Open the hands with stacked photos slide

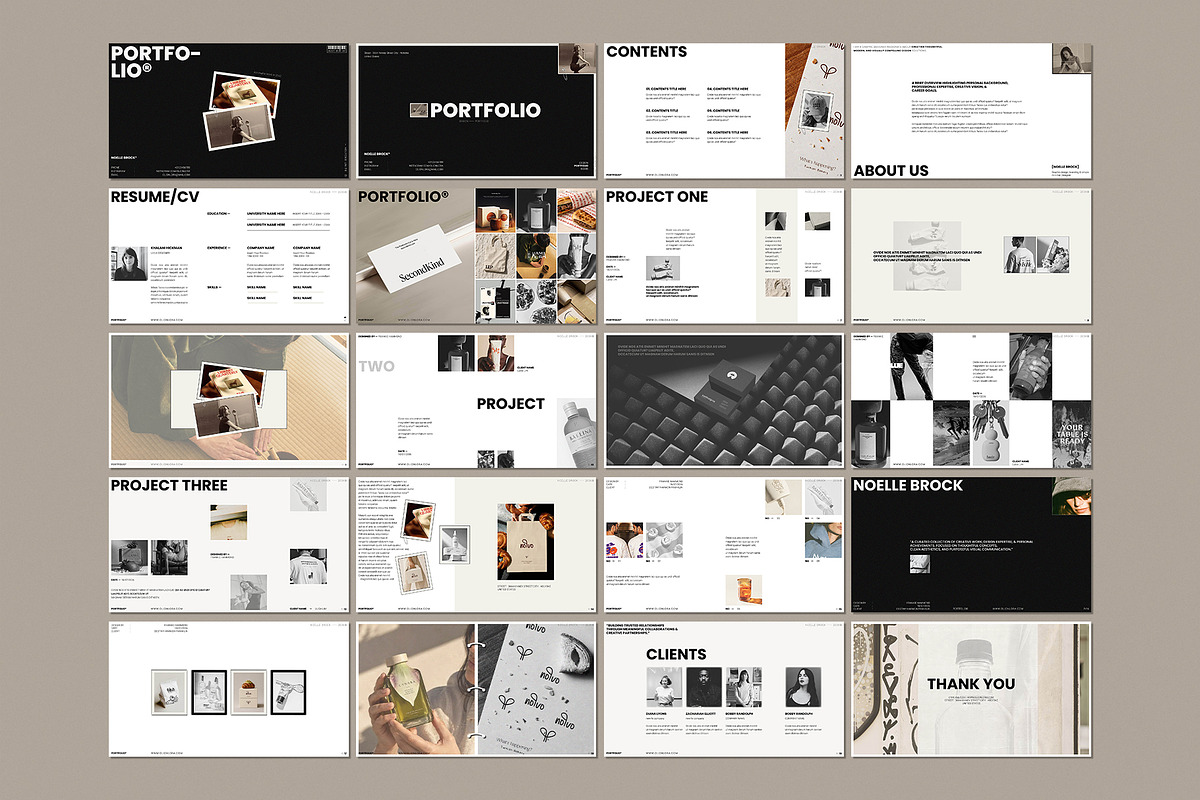[x=228, y=400]
